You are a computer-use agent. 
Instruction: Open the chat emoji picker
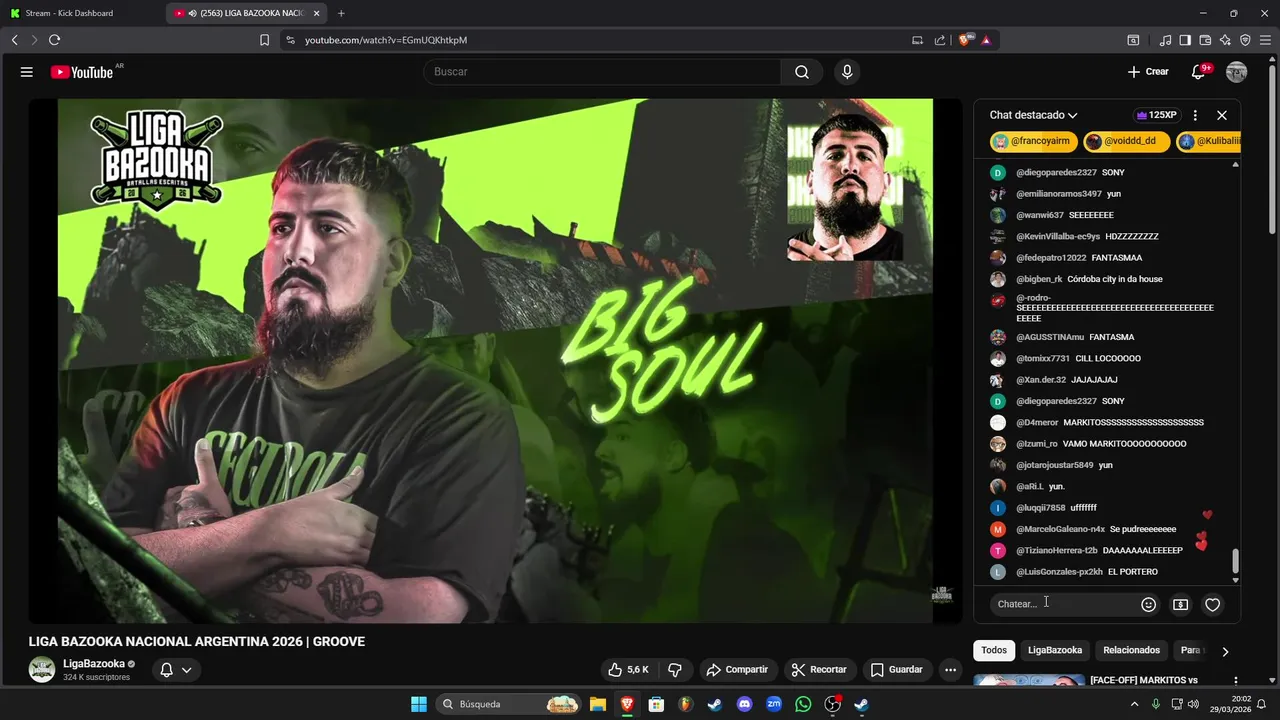[x=1149, y=604]
